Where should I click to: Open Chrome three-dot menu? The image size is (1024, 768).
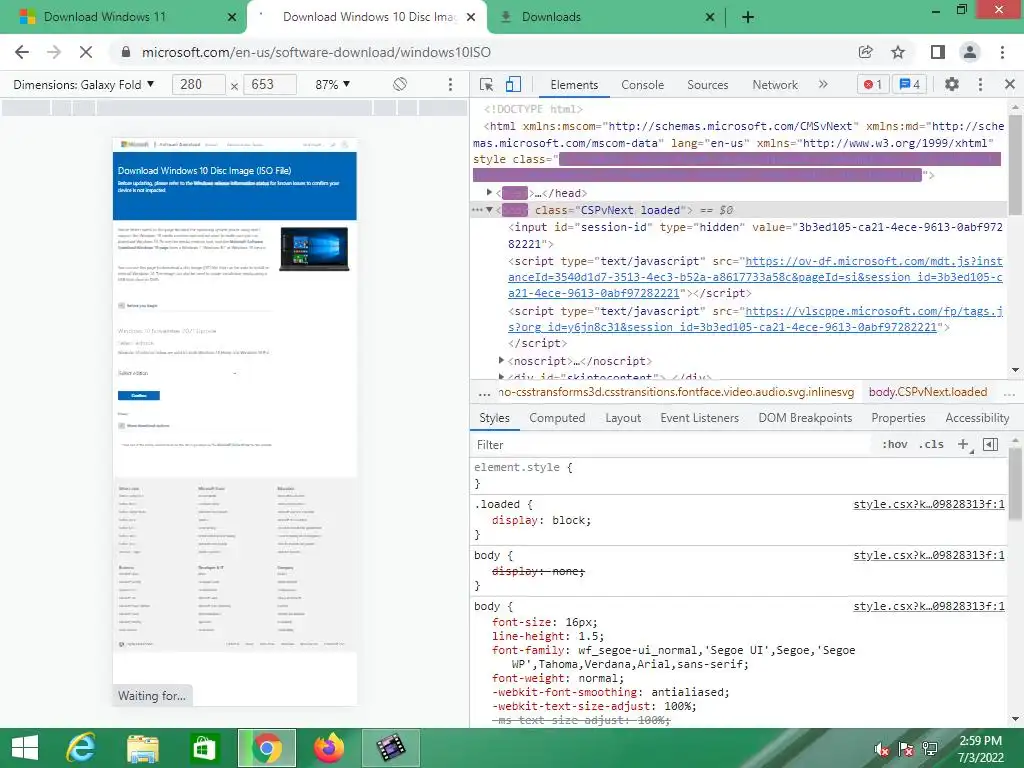(1002, 52)
